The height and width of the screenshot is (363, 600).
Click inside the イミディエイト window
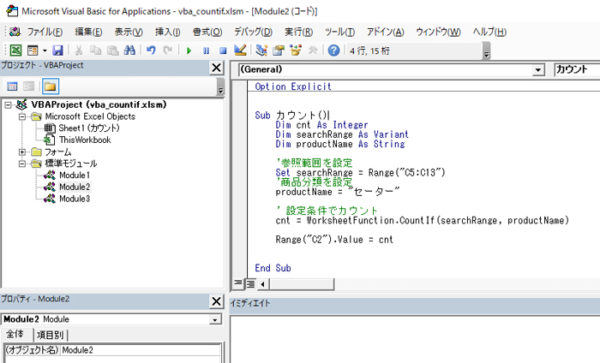point(415,339)
